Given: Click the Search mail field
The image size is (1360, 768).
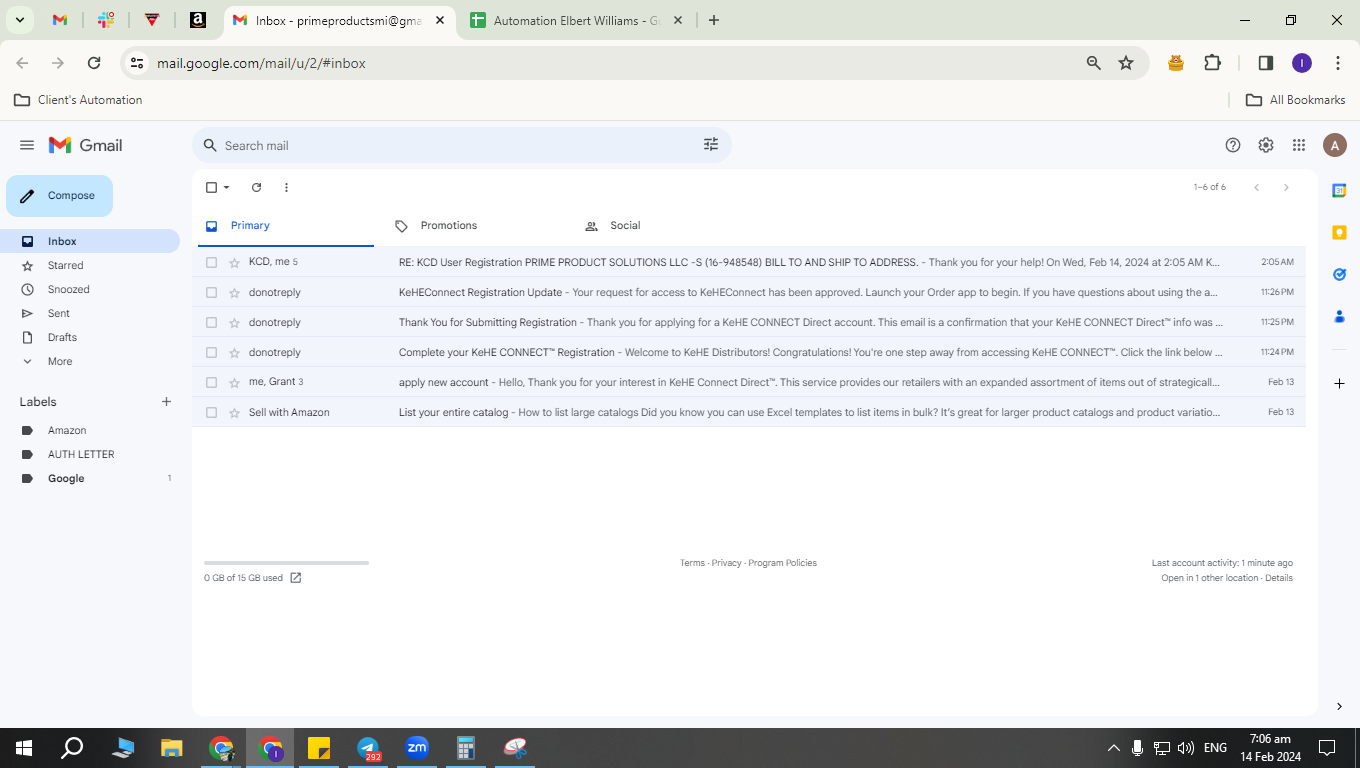Looking at the screenshot, I should tap(462, 145).
